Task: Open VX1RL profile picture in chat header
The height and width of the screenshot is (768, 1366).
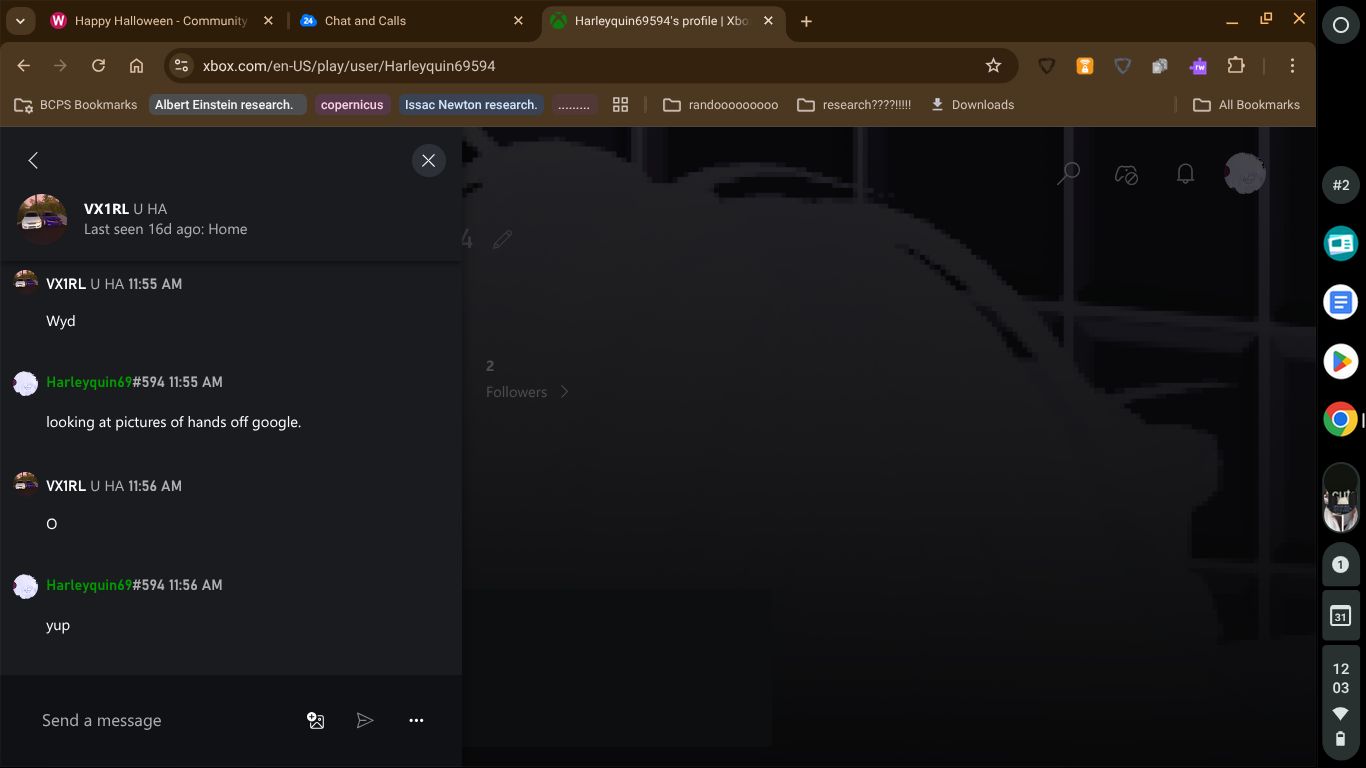Action: pos(42,219)
